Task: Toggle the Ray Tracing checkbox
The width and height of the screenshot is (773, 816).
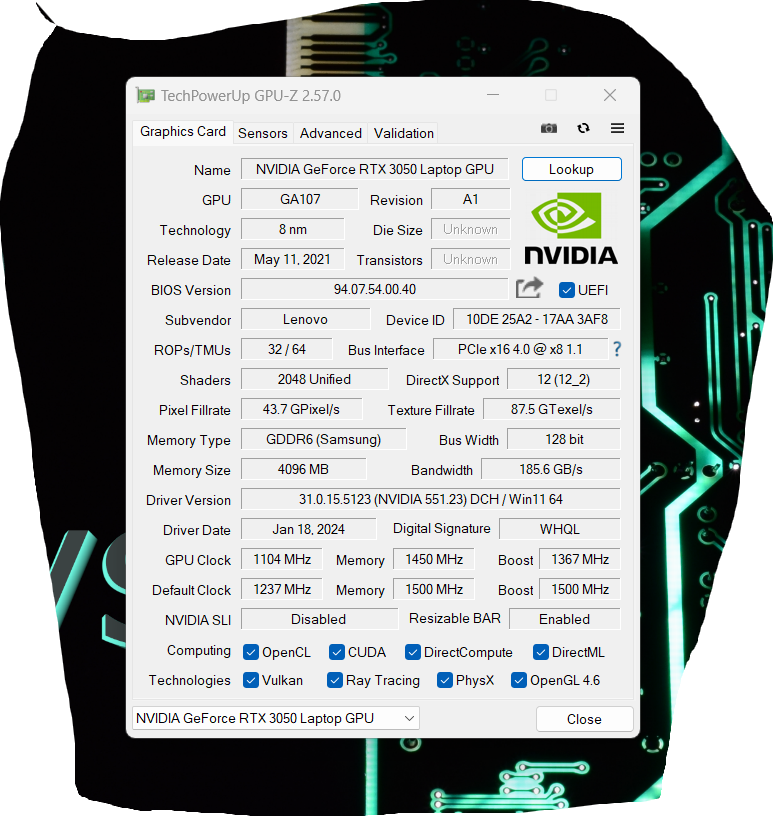Action: pyautogui.click(x=335, y=680)
